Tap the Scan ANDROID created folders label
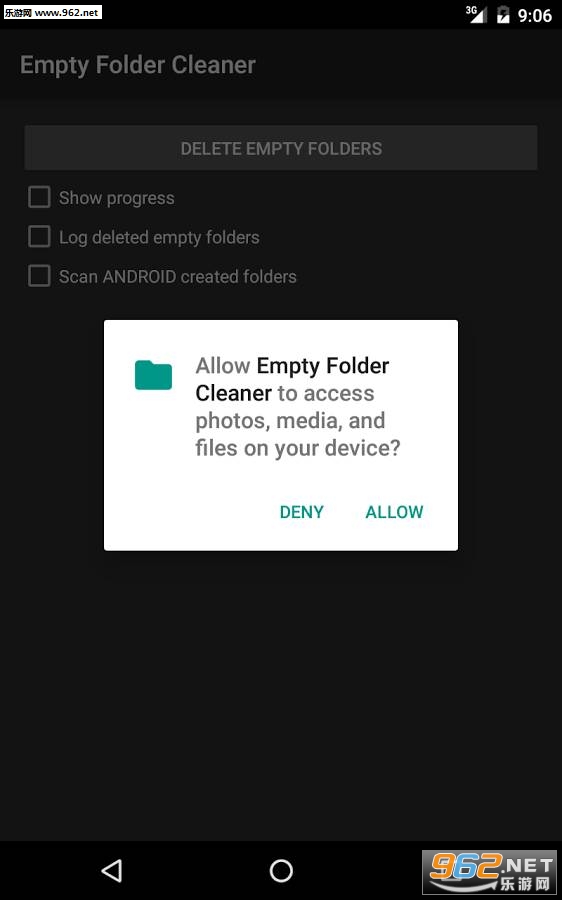Screen dimensions: 562x900 coord(178,277)
